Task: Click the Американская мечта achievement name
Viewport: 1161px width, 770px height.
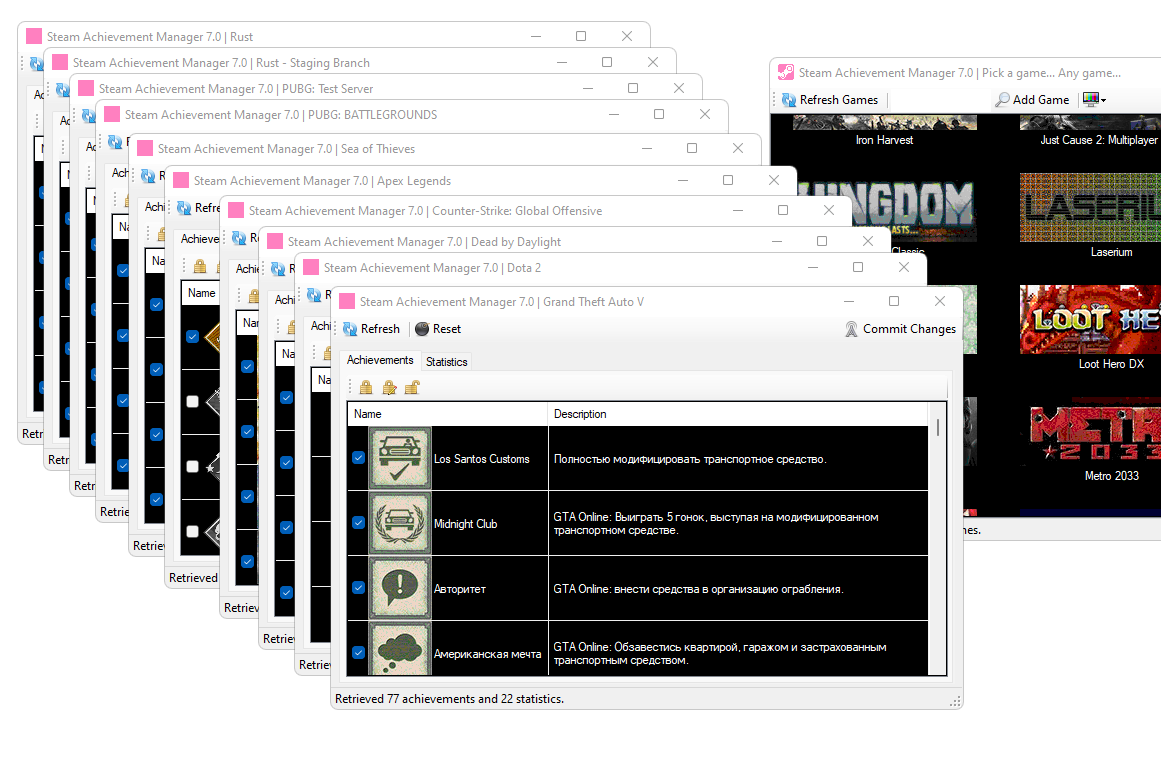Action: tap(487, 654)
